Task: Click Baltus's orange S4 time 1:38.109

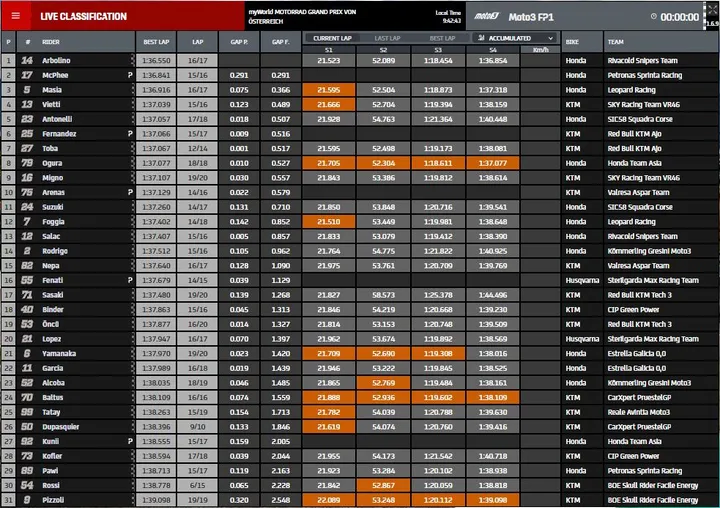Action: (x=493, y=397)
